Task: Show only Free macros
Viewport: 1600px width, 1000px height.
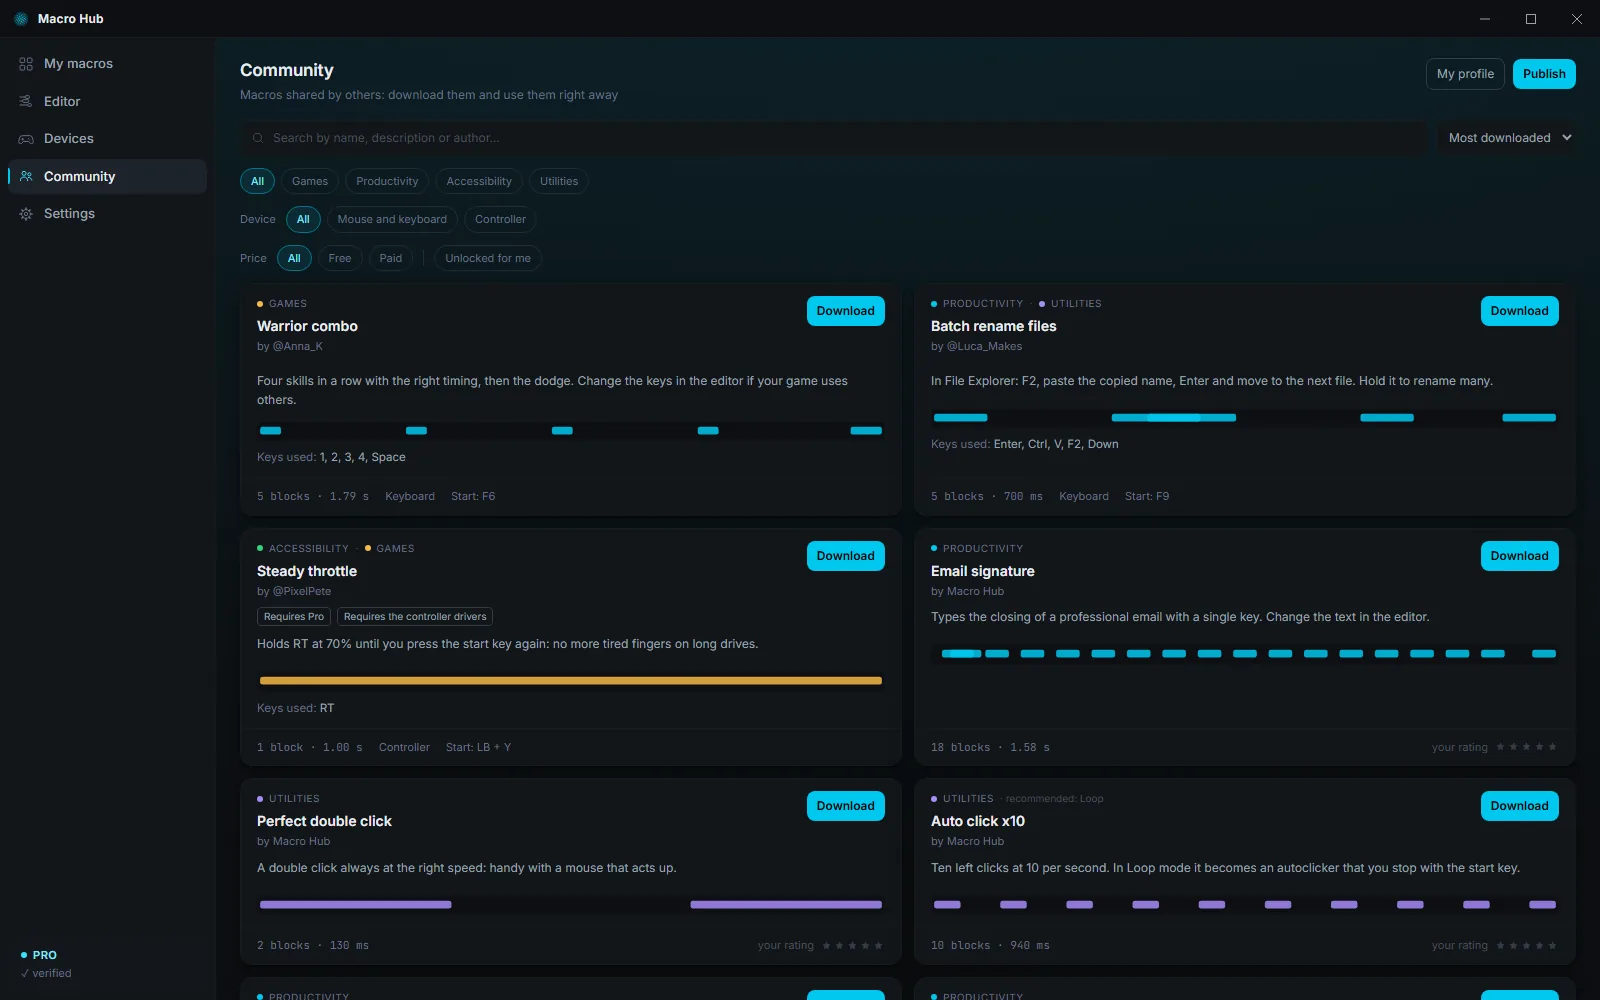Action: pos(340,258)
